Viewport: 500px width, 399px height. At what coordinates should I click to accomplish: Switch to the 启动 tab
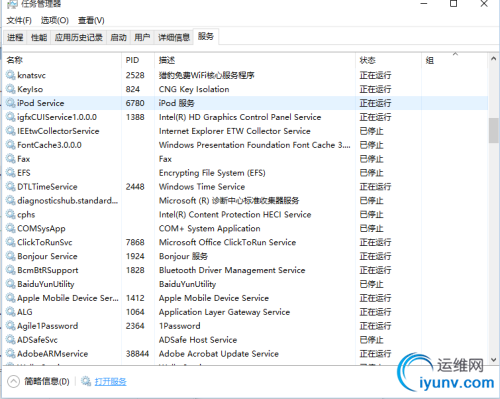(x=118, y=37)
